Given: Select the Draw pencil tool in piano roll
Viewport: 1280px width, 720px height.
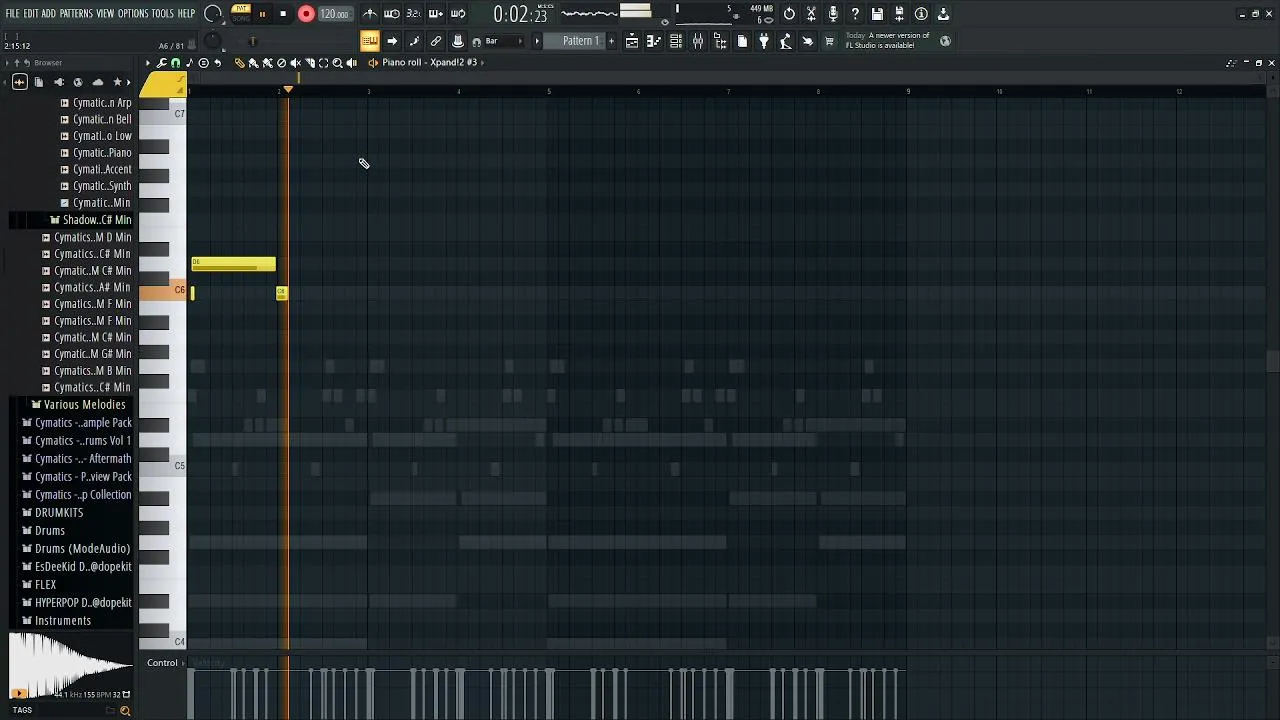Looking at the screenshot, I should click(x=239, y=62).
